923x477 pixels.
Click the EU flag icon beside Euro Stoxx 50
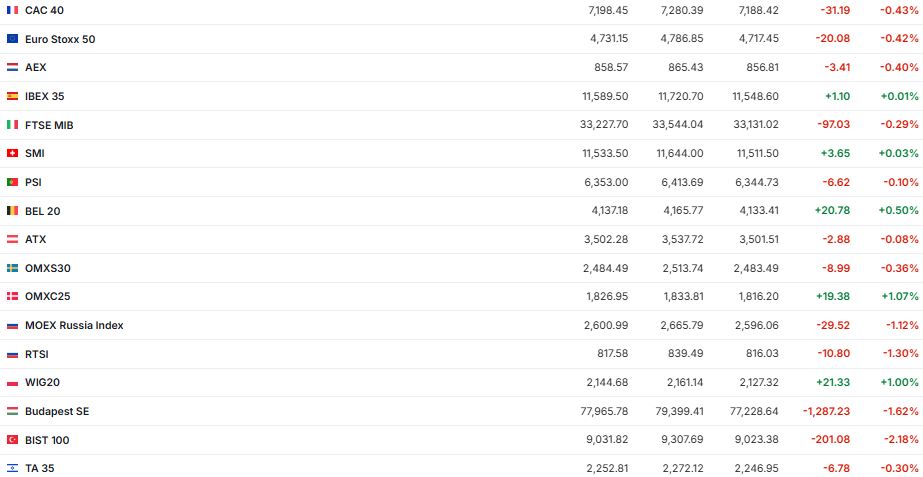(12, 39)
